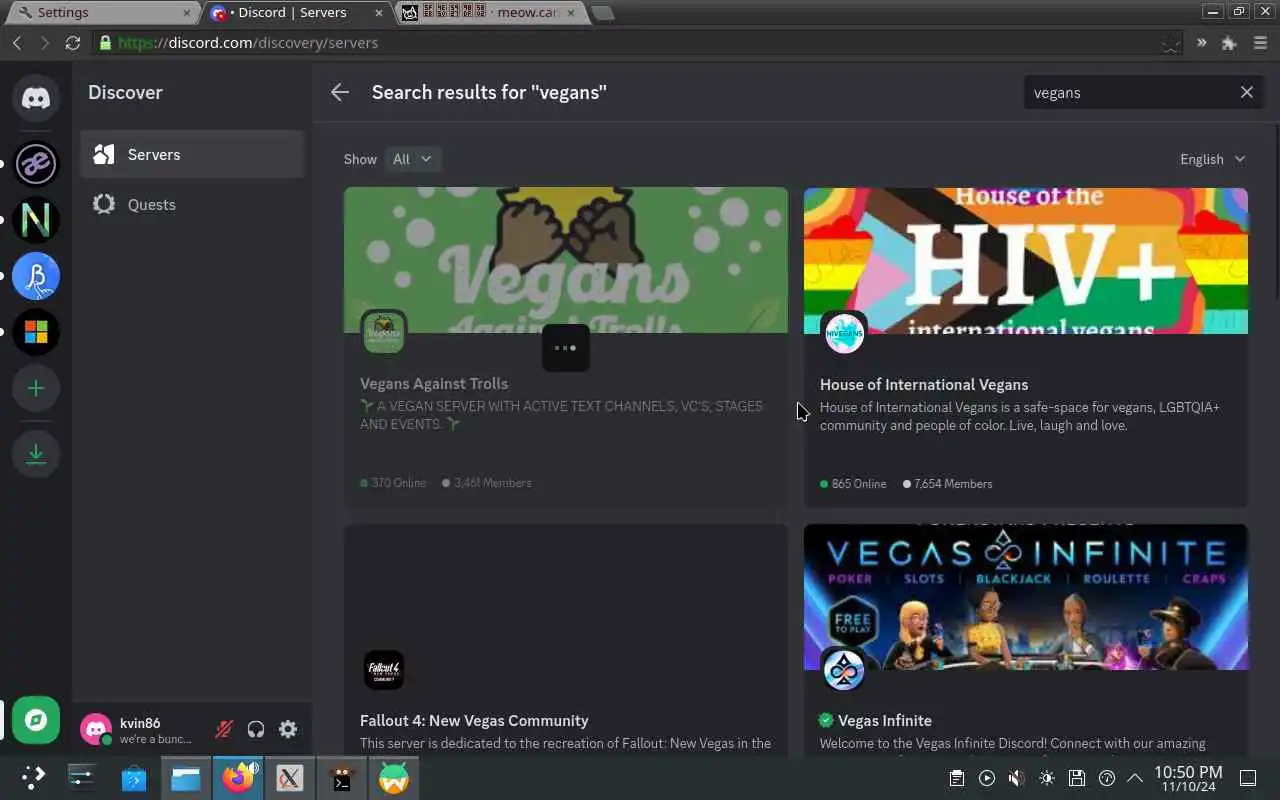Open the green N server icon

click(36, 220)
